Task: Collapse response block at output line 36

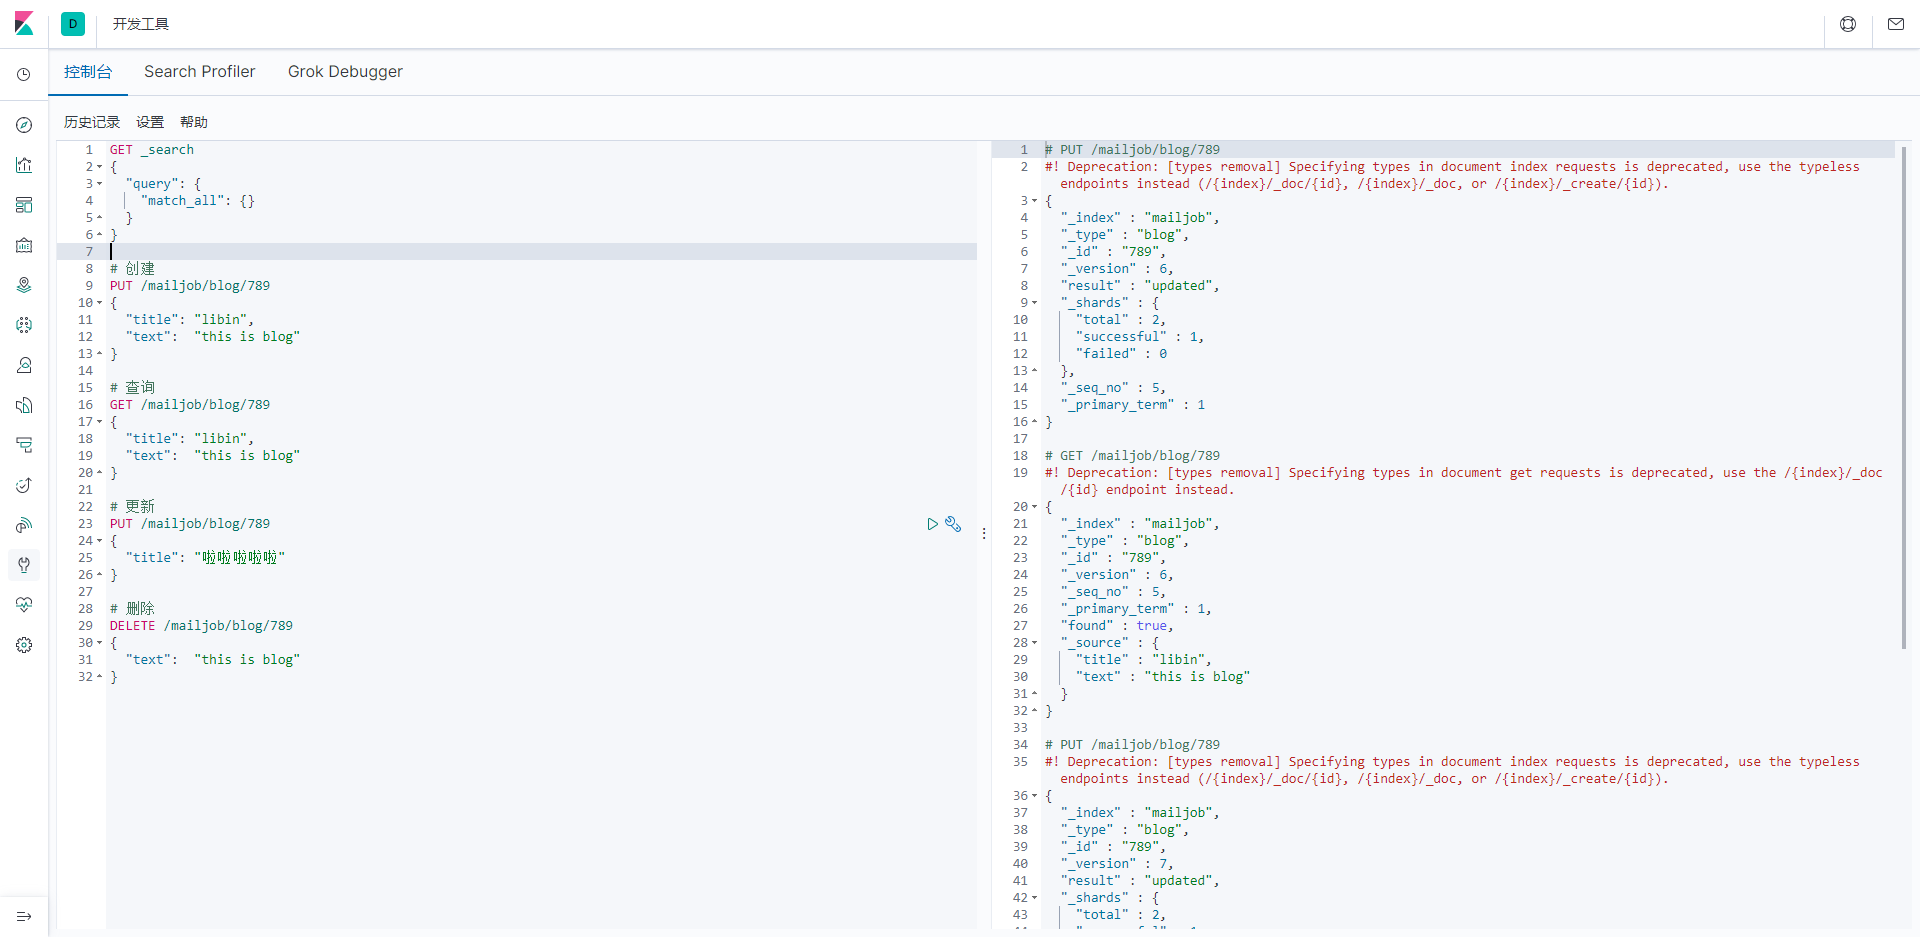Action: pos(1034,796)
